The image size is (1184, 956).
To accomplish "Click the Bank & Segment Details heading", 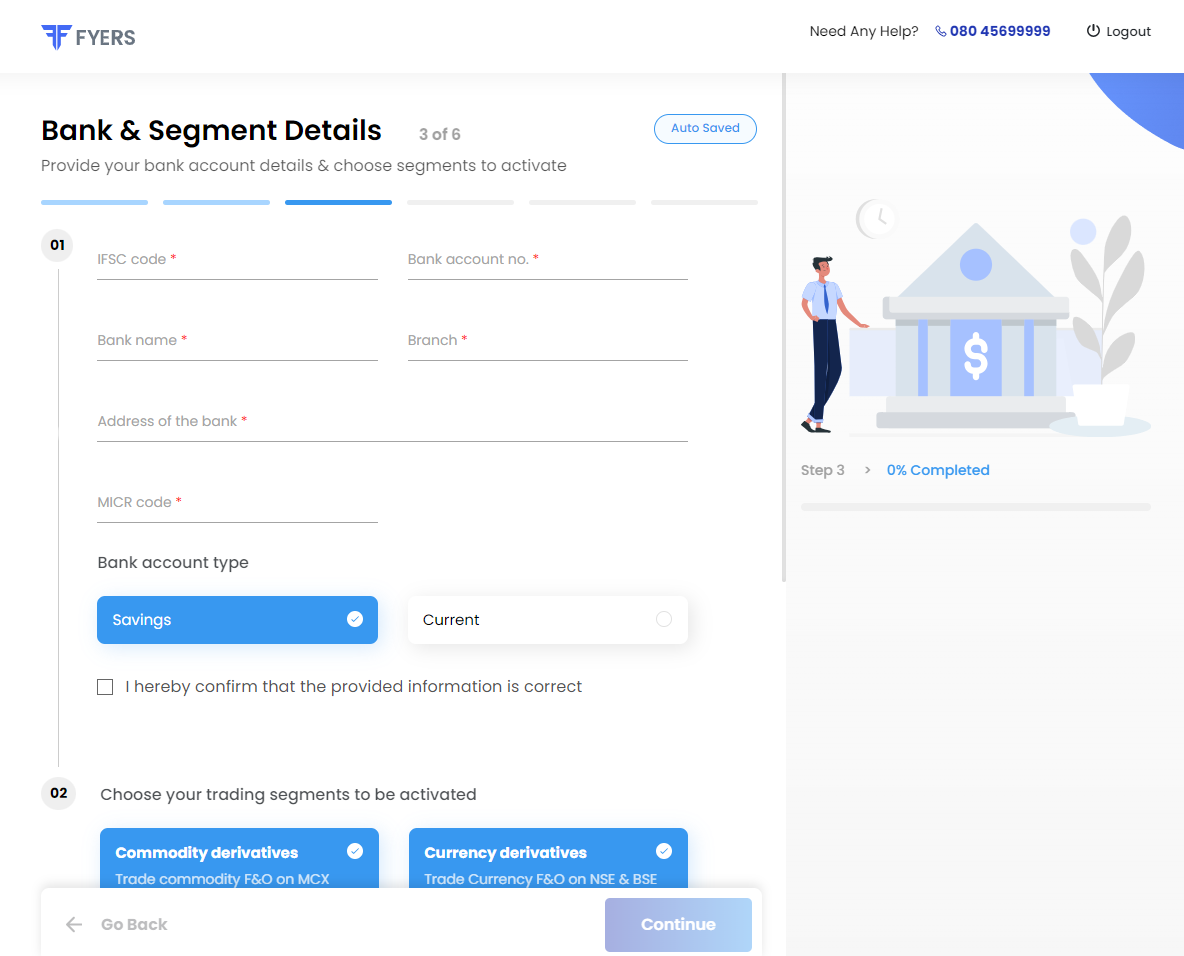I will [211, 131].
